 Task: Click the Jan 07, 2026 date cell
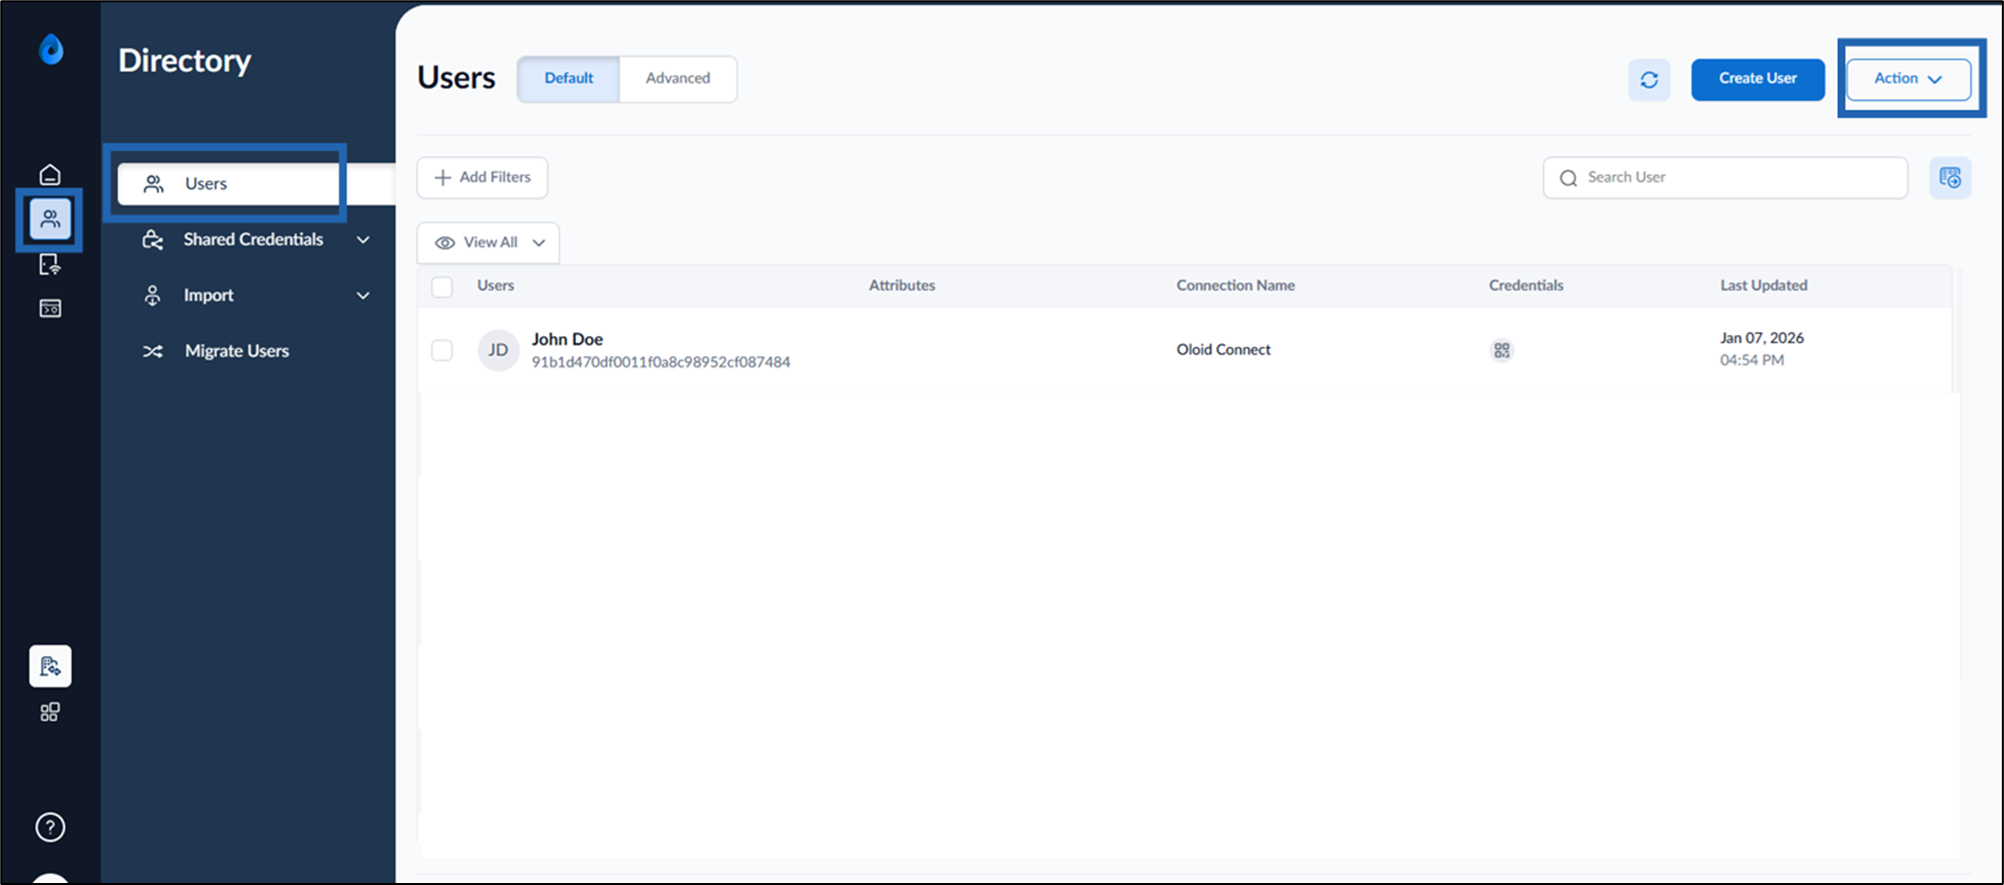(x=1762, y=338)
